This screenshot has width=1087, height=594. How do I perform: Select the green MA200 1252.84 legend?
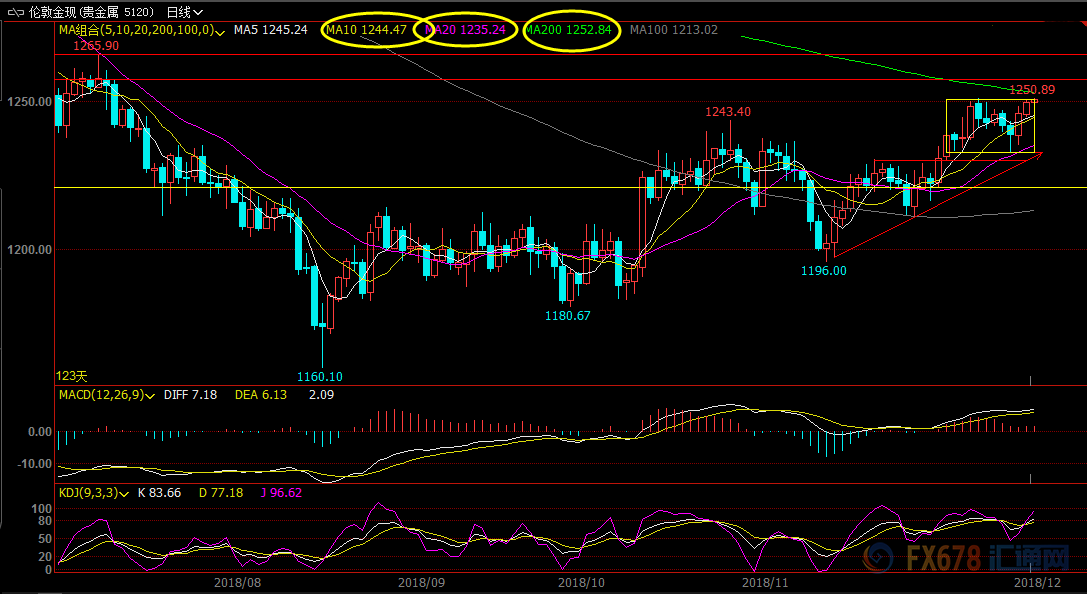pos(568,30)
